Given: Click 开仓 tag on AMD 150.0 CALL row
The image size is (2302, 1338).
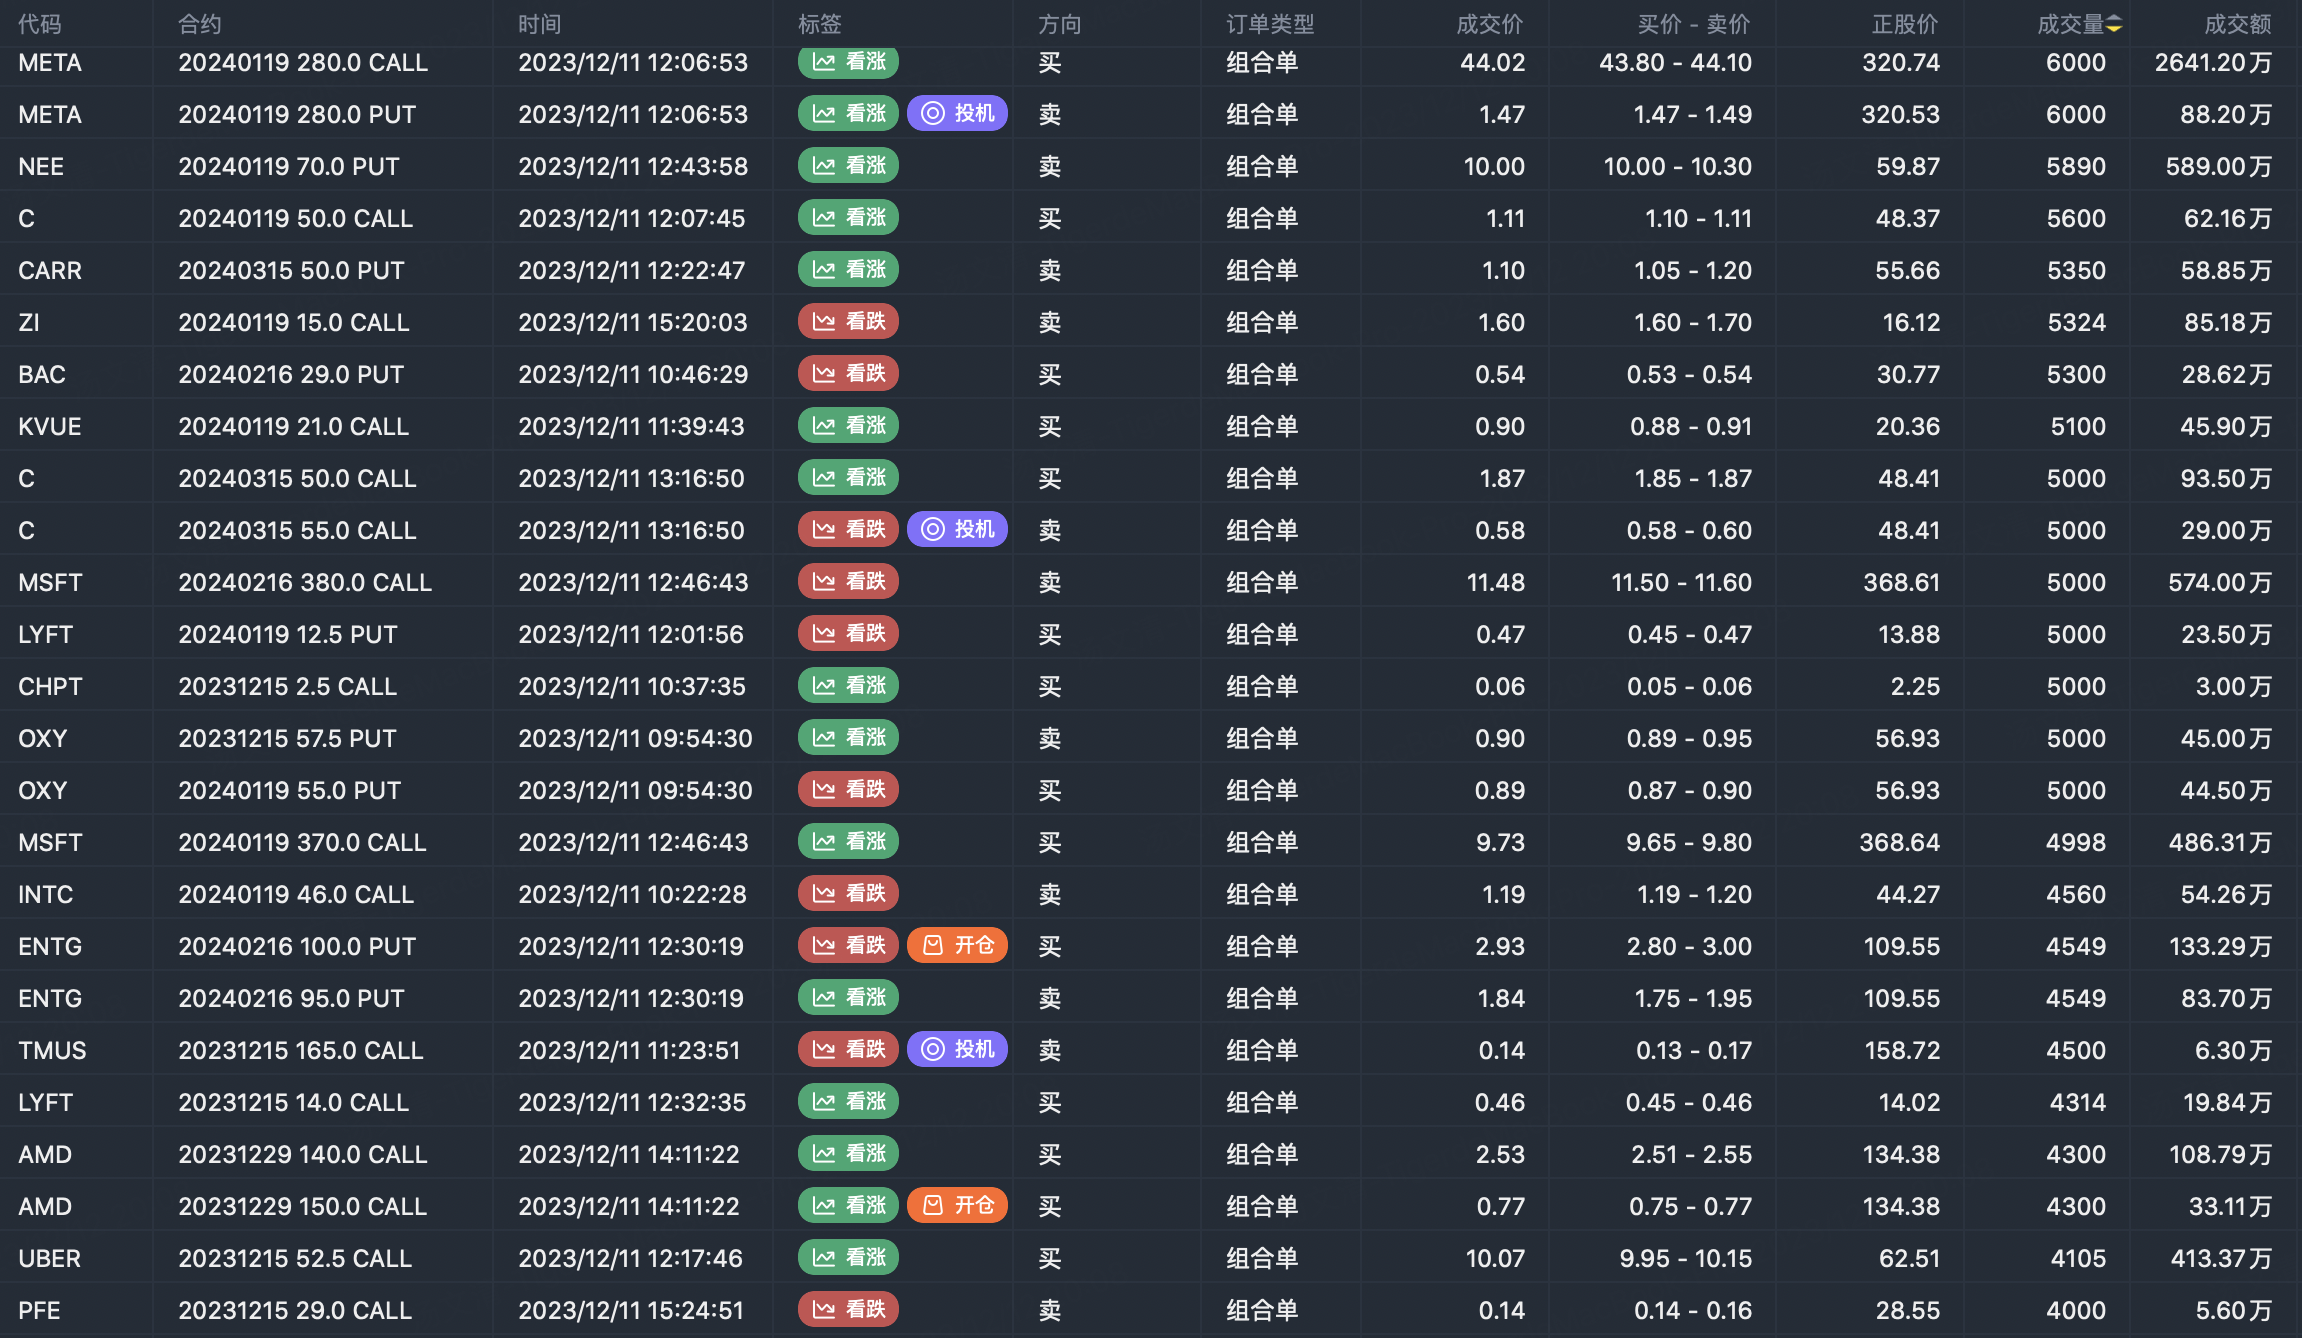Looking at the screenshot, I should (957, 1206).
